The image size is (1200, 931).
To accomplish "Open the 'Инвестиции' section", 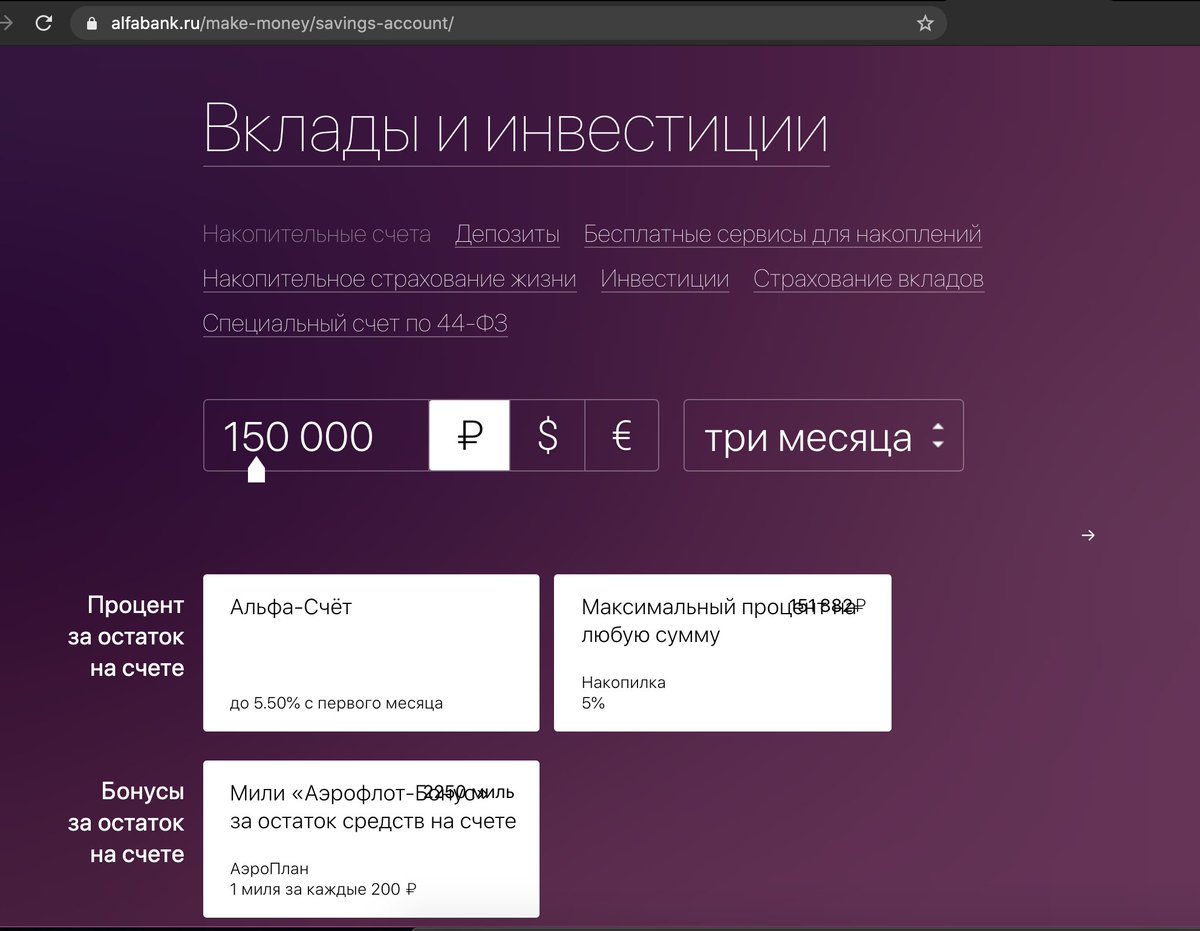I will 664,279.
